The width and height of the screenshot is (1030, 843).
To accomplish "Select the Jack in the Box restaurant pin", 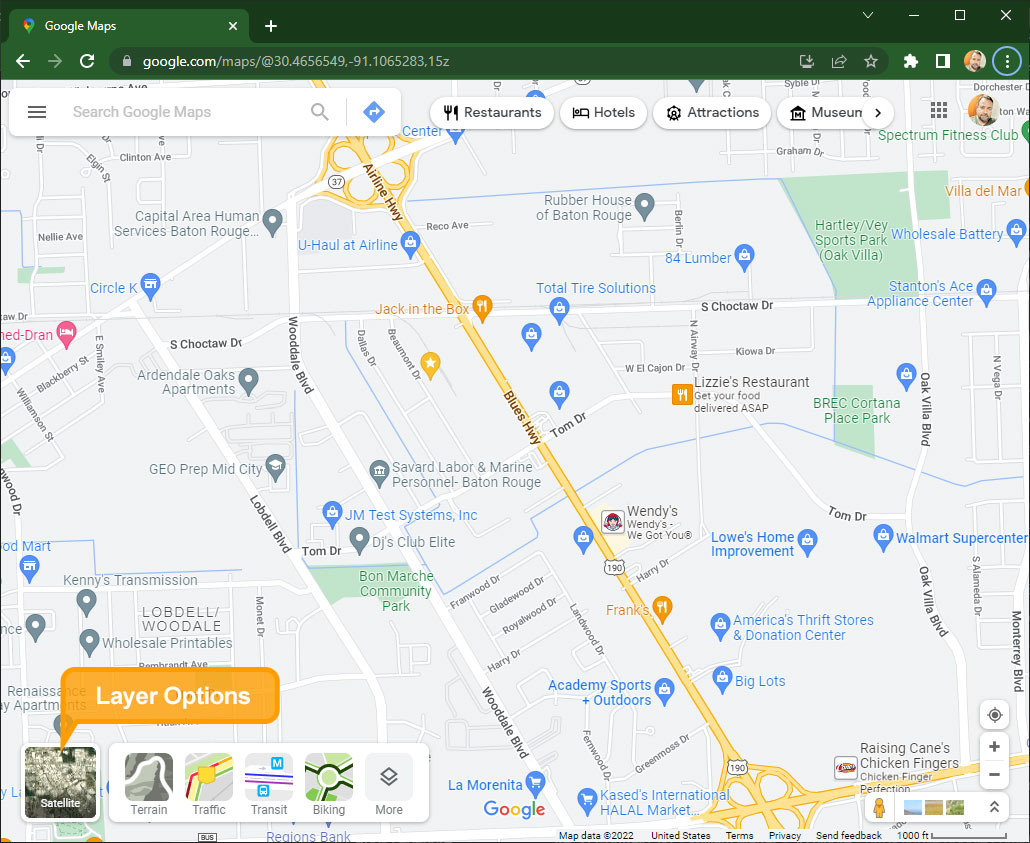I will 482,308.
